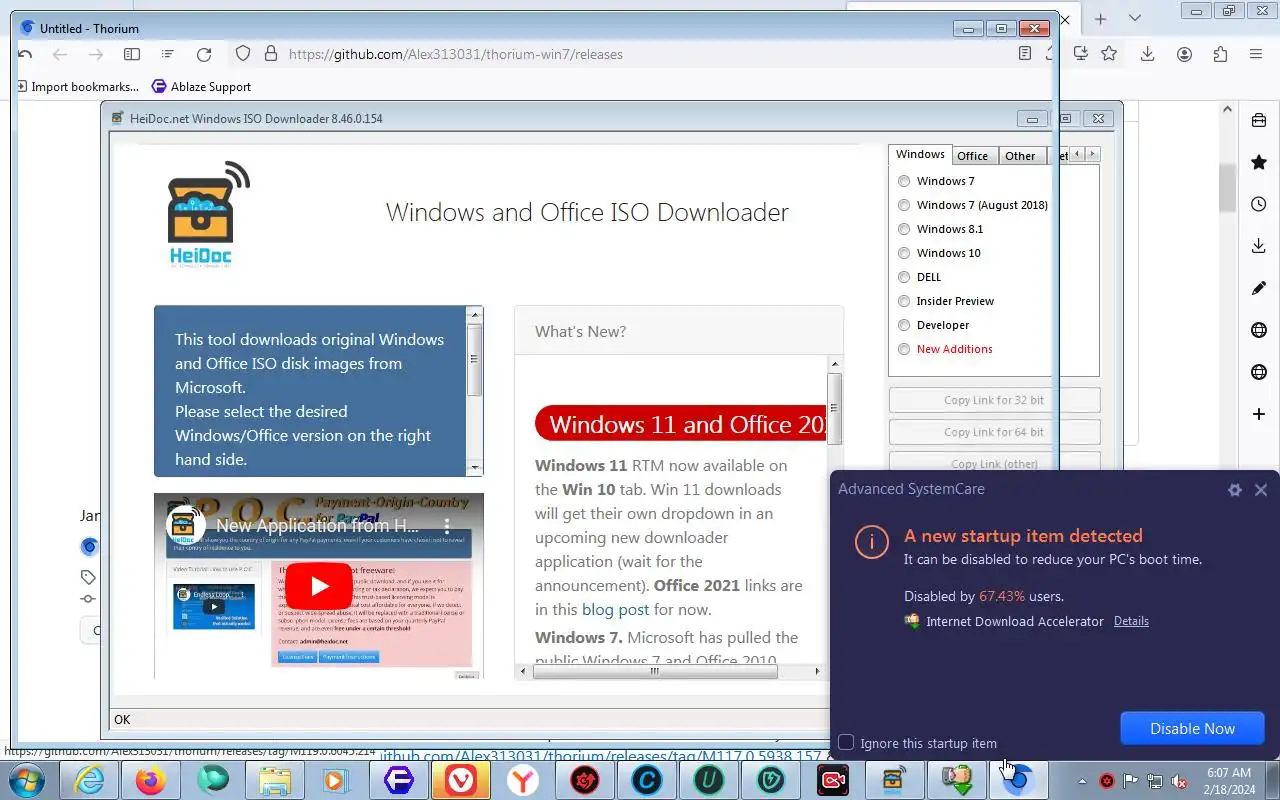The width and height of the screenshot is (1280, 800).
Task: Open the browser Downloads toolbar icon
Action: 1147,54
